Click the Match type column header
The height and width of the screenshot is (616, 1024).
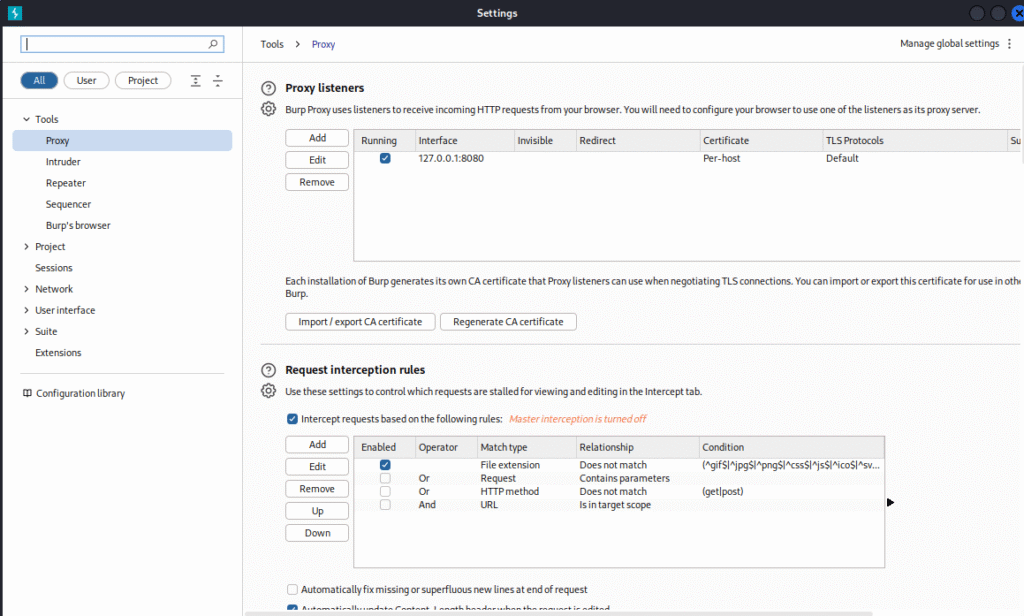[526, 447]
